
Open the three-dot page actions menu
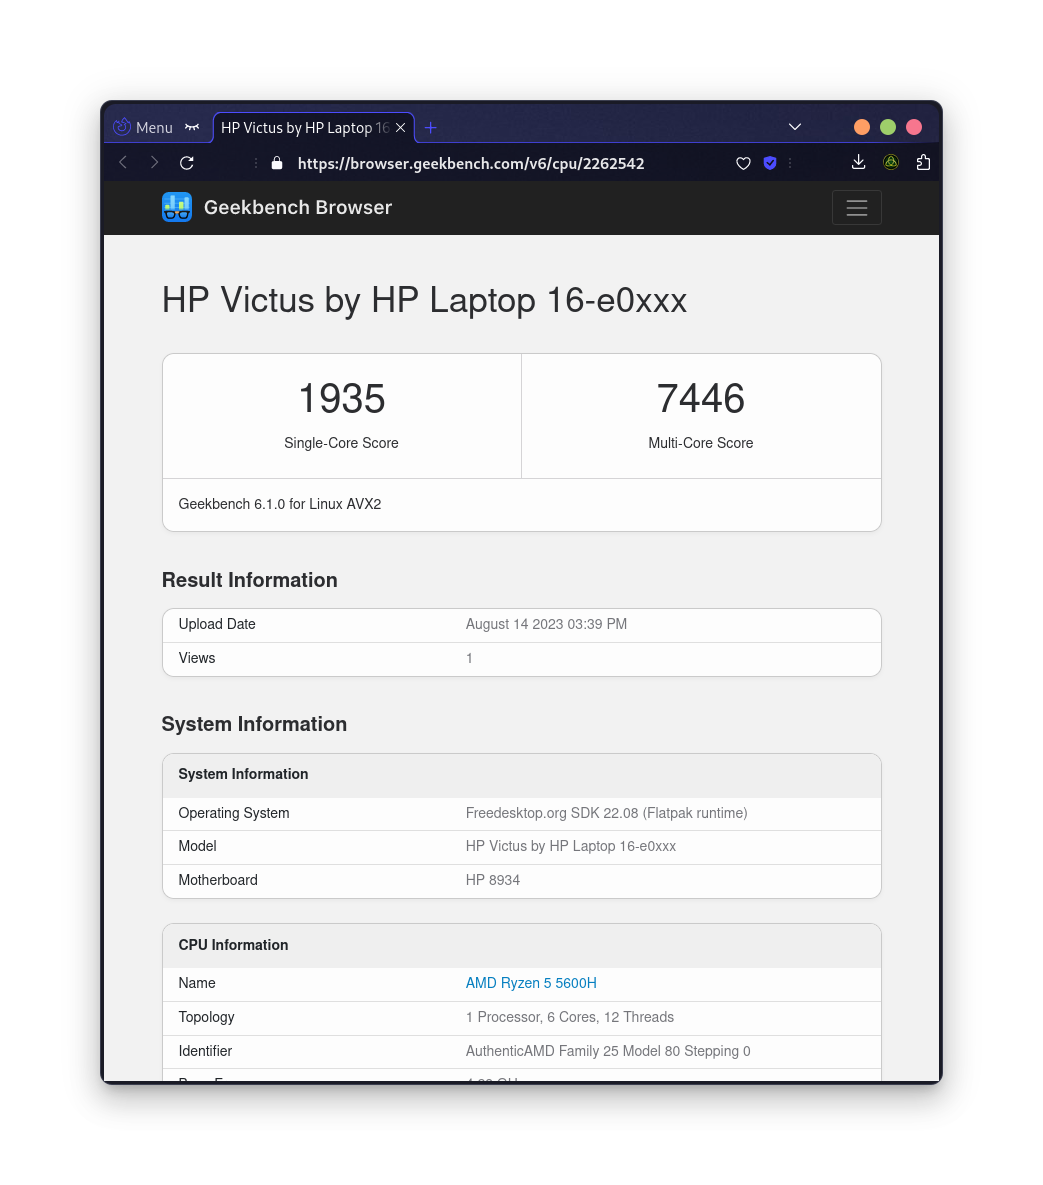789,163
